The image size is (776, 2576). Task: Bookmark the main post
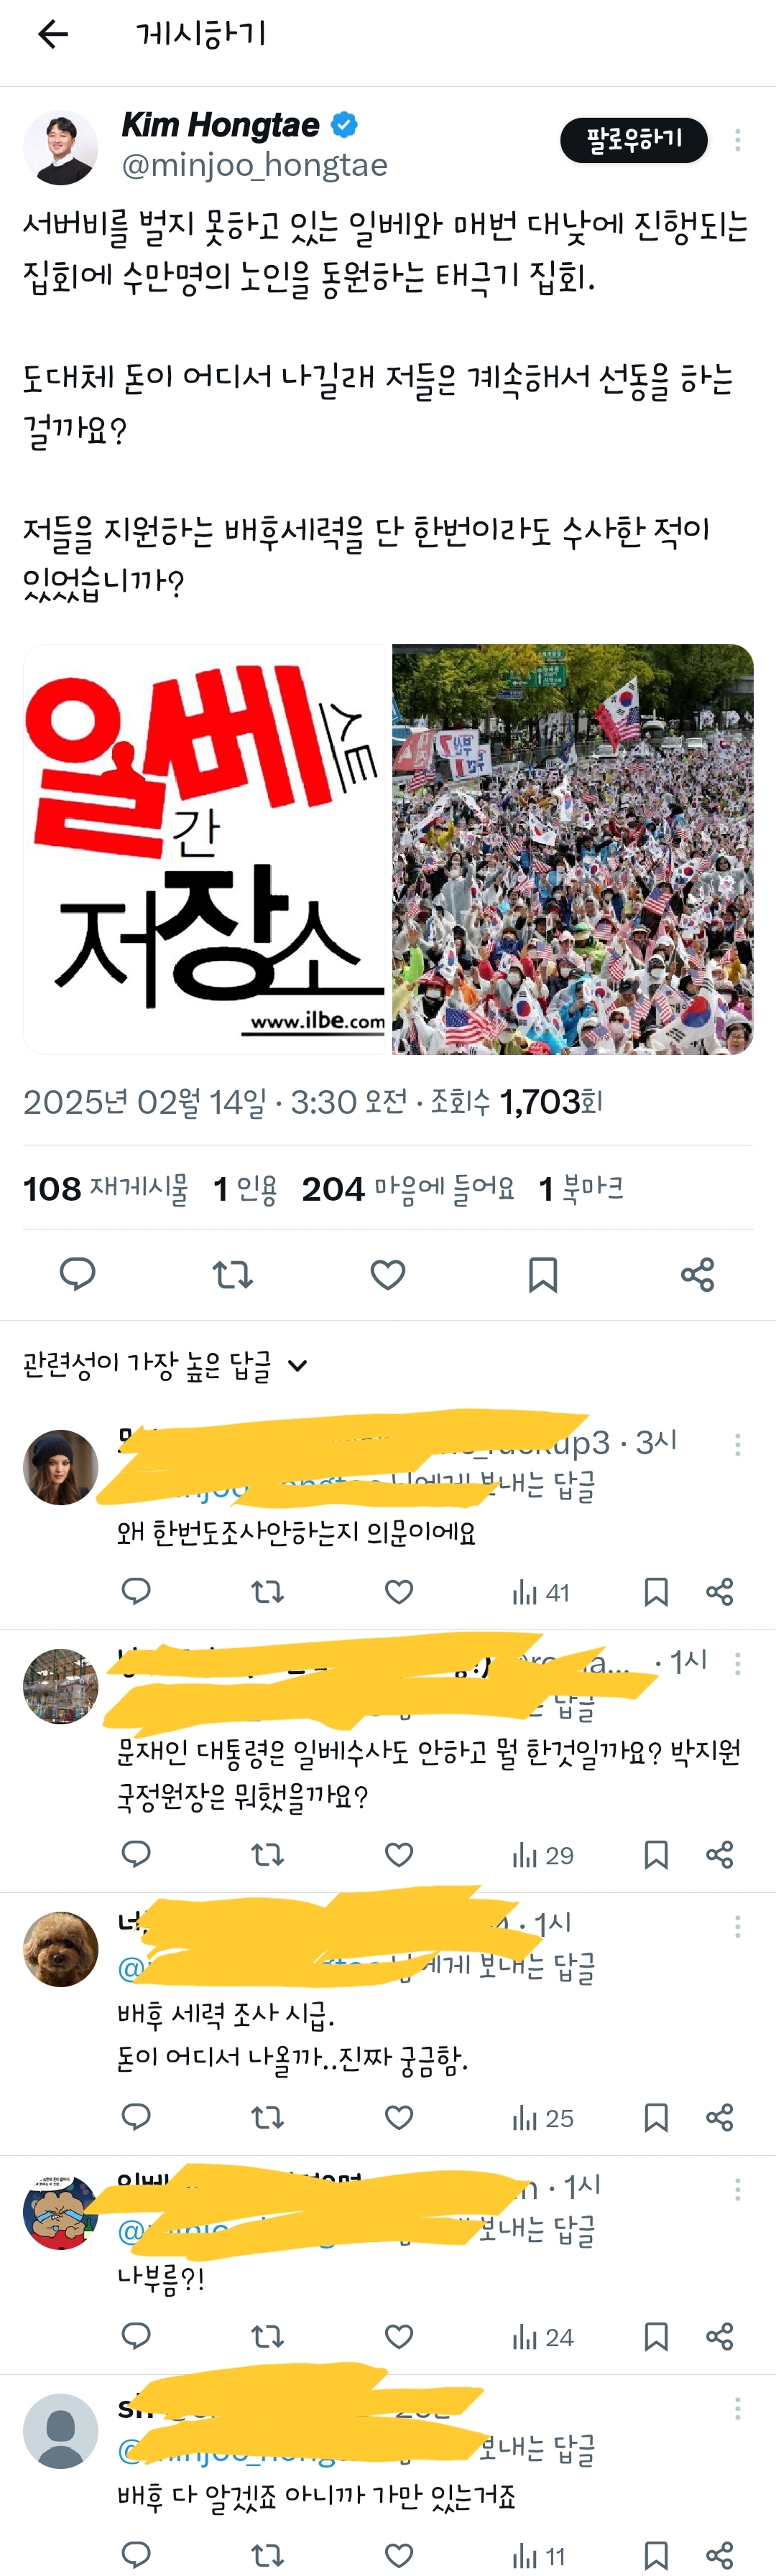tap(543, 1274)
